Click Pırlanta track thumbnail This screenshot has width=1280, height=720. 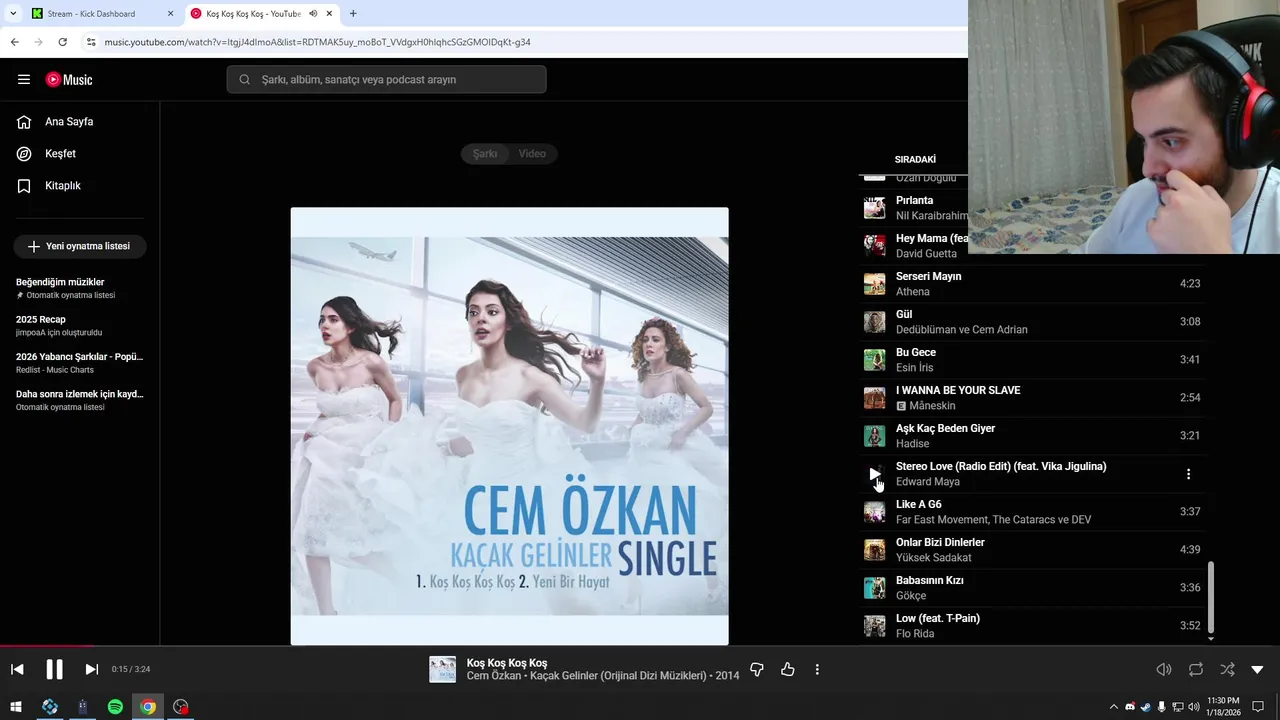tap(875, 208)
